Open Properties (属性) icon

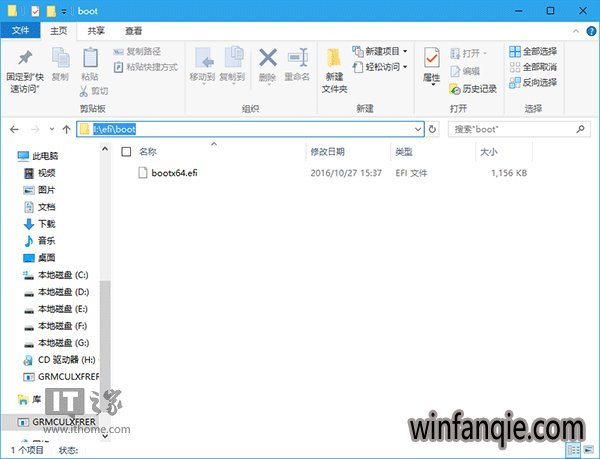pos(432,59)
